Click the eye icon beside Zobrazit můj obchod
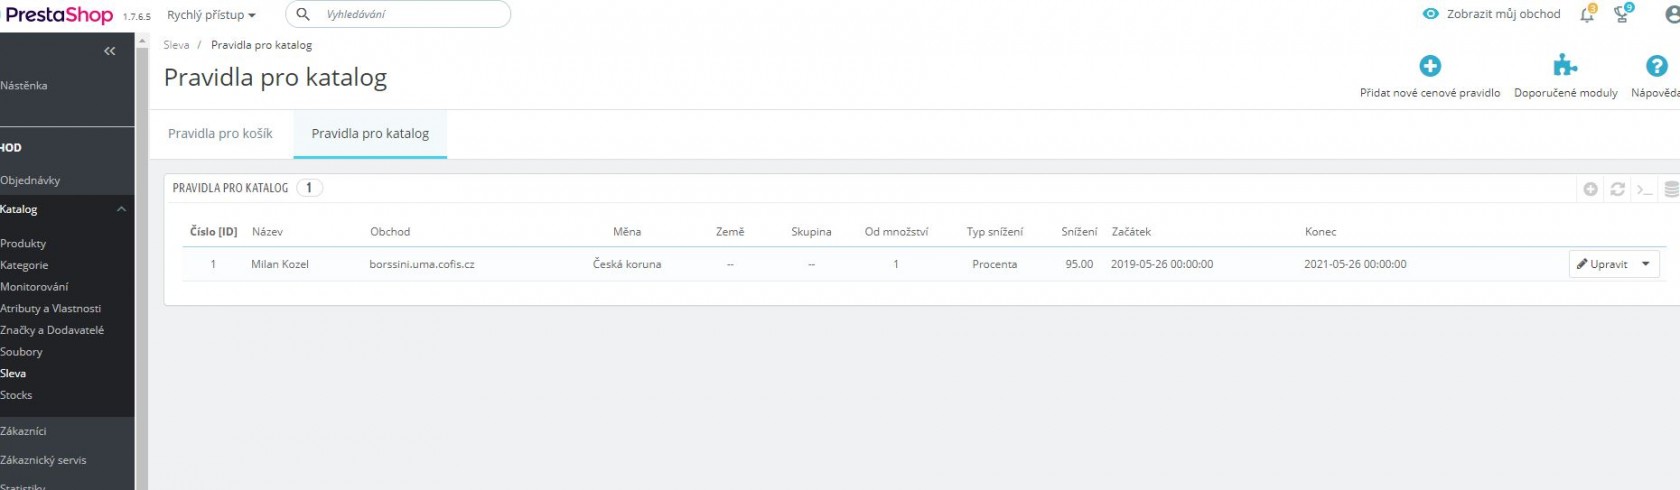This screenshot has height=490, width=1680. point(1431,14)
